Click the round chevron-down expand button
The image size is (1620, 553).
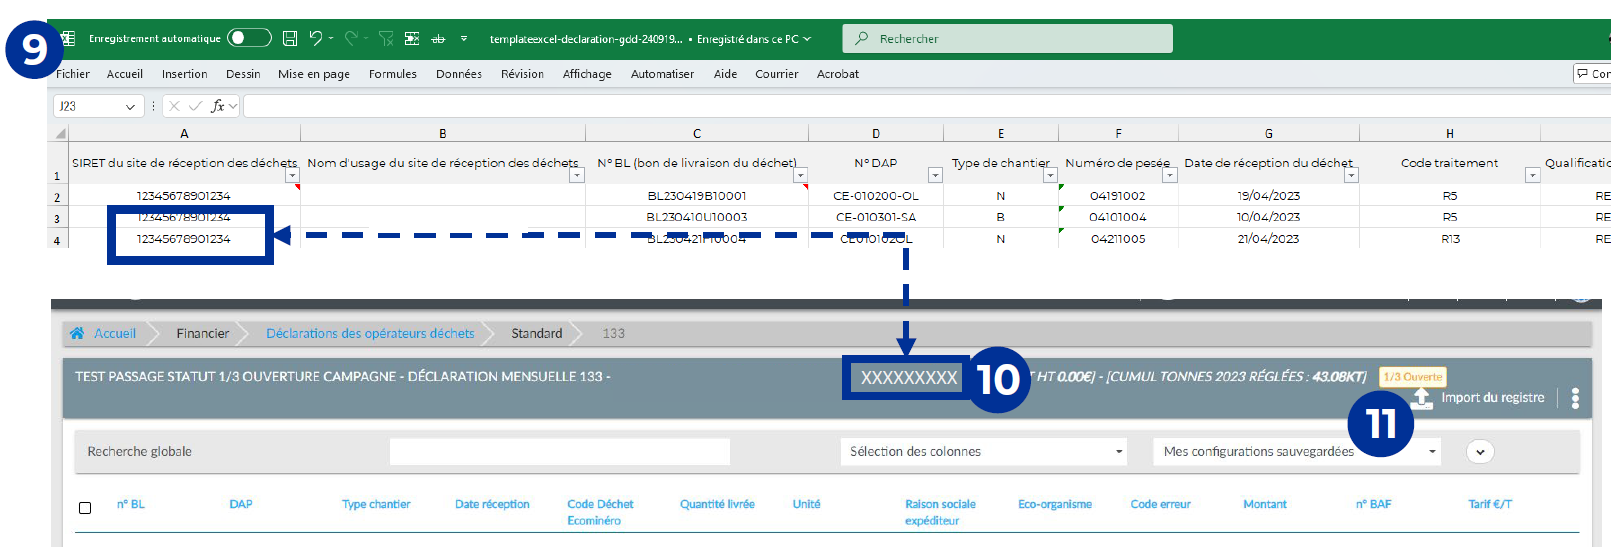pos(1480,452)
